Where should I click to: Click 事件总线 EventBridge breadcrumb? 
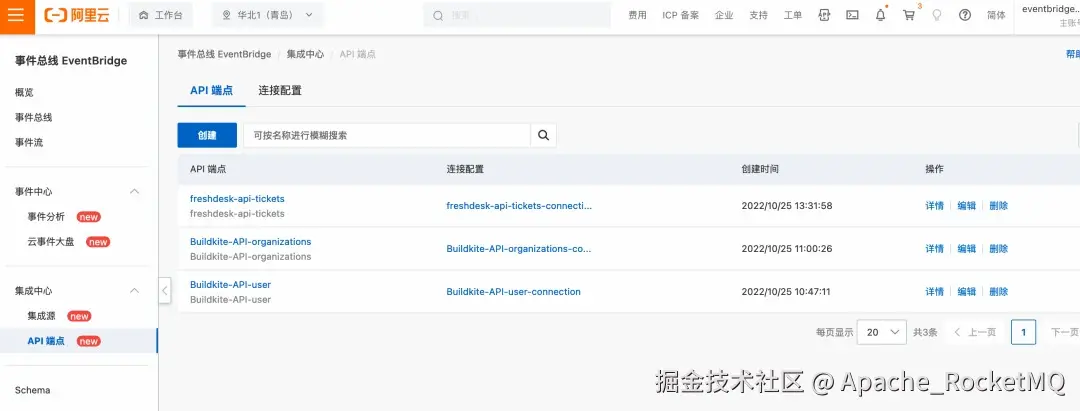point(225,54)
